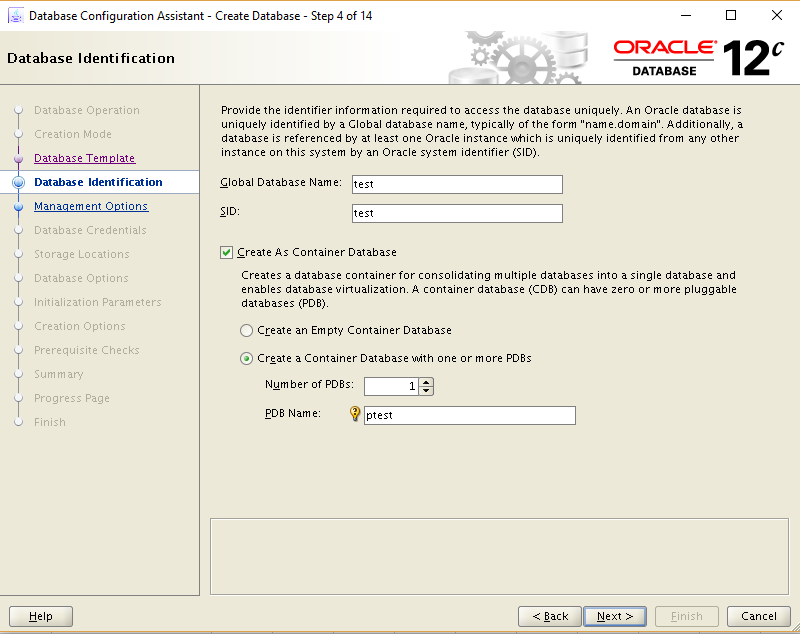The height and width of the screenshot is (634, 800).
Task: Click the Creation Mode step label
Action: click(73, 134)
